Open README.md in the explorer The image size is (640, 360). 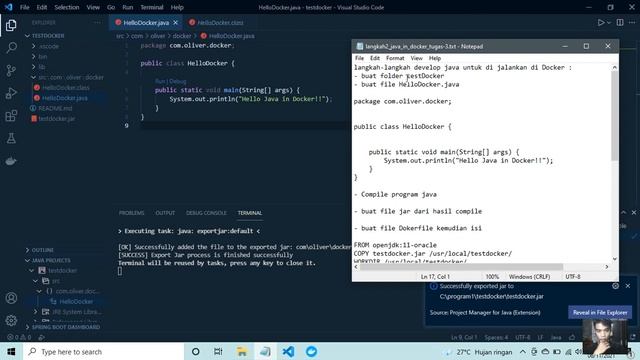point(55,108)
